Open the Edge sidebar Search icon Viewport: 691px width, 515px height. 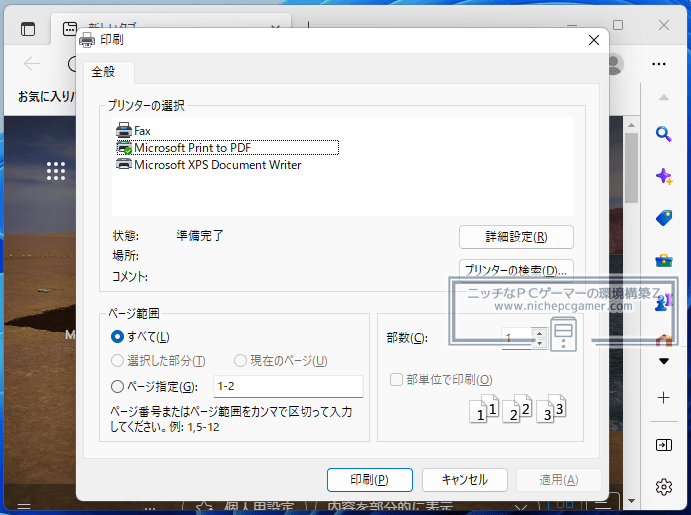point(663,134)
